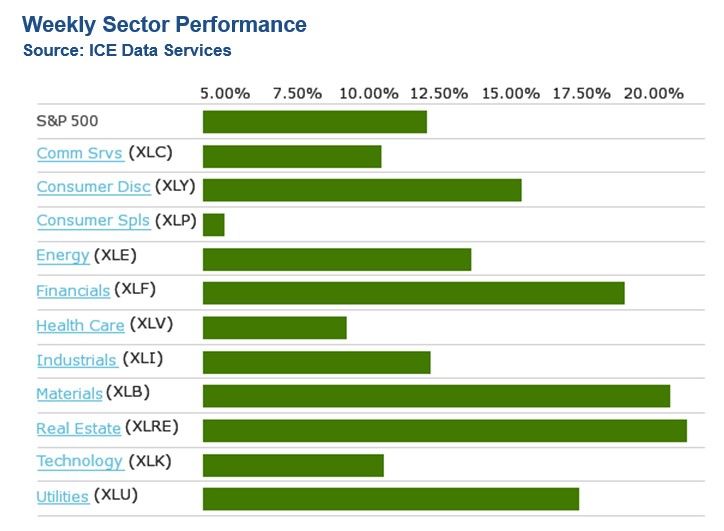This screenshot has width=724, height=531.
Task: Open the Utilities sector link
Action: [x=62, y=497]
